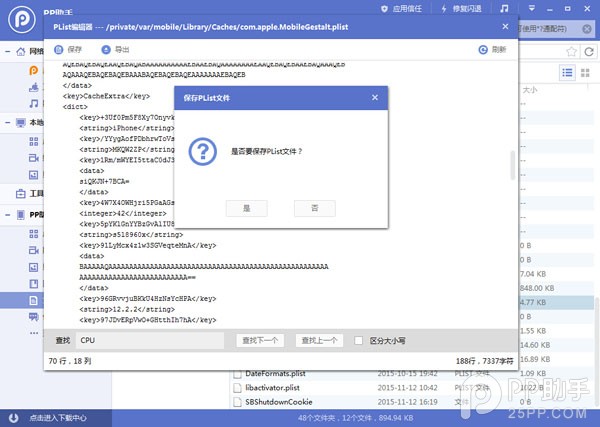Click video camera icon under device section
Image resolution: width=600 pixels, height=427 pixels.
(x=34, y=250)
